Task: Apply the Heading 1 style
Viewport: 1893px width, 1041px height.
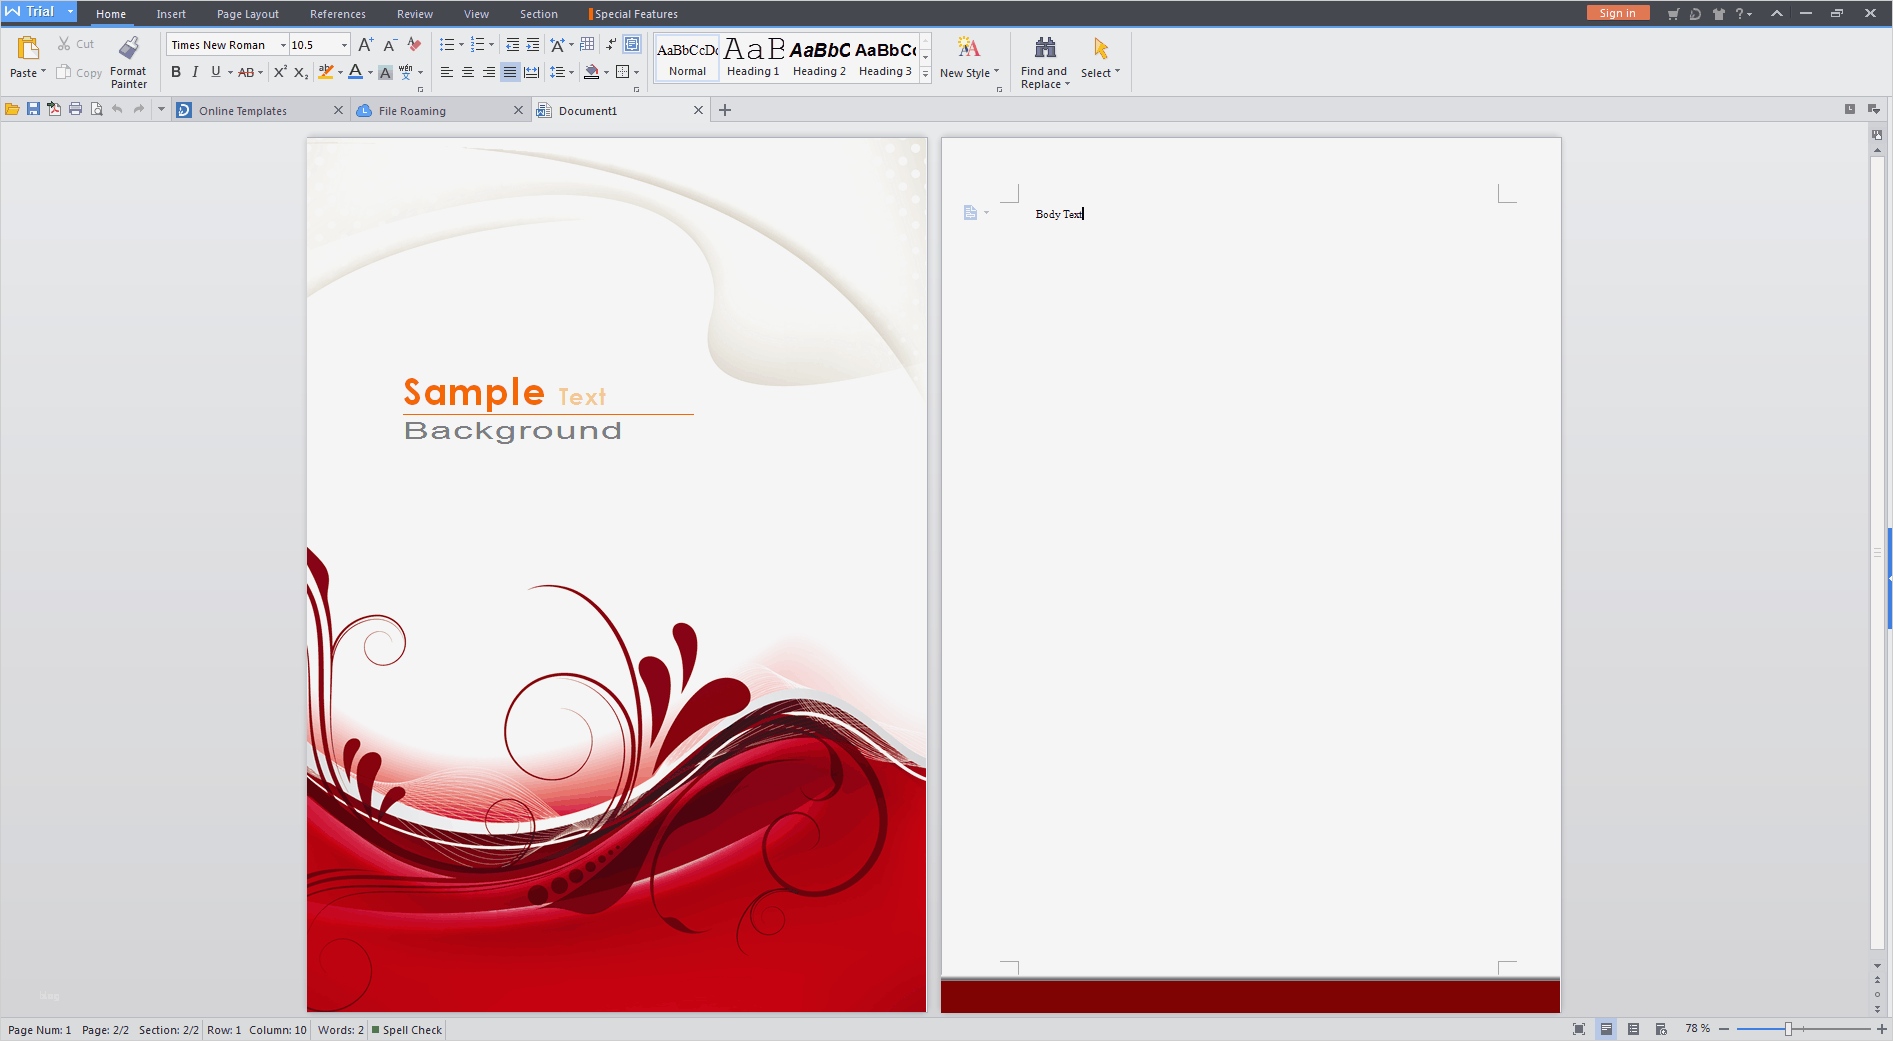Action: click(752, 58)
